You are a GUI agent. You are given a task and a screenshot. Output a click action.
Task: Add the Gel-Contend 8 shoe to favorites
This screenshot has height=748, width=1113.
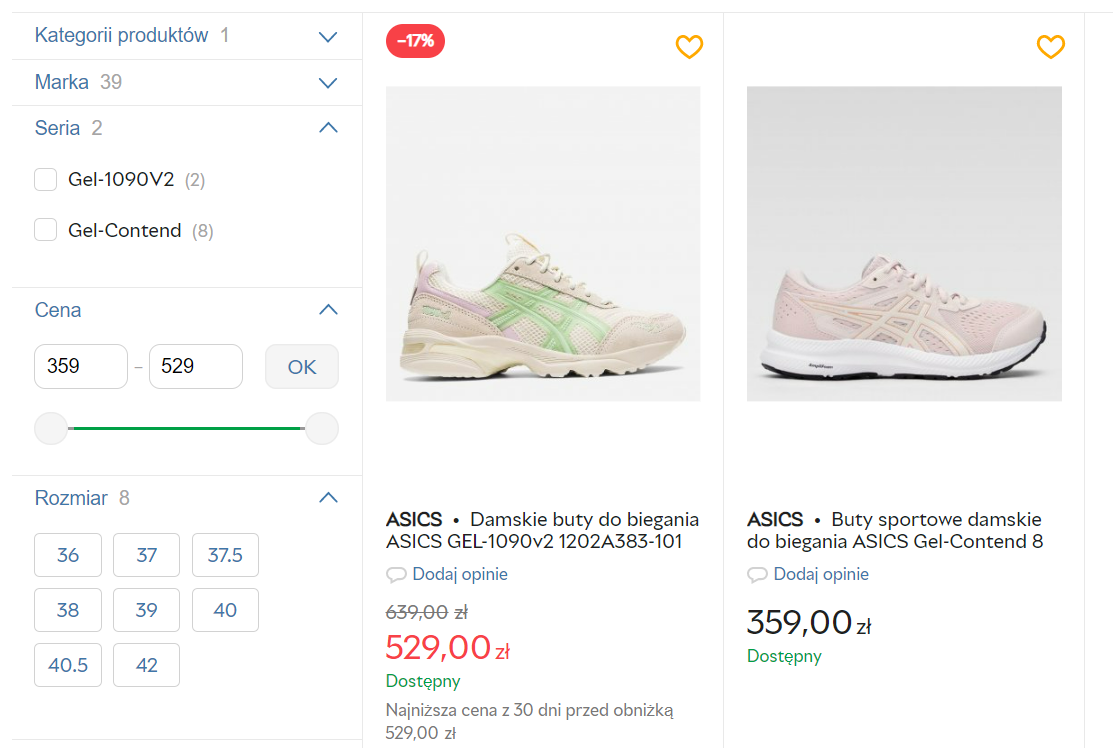(1051, 47)
